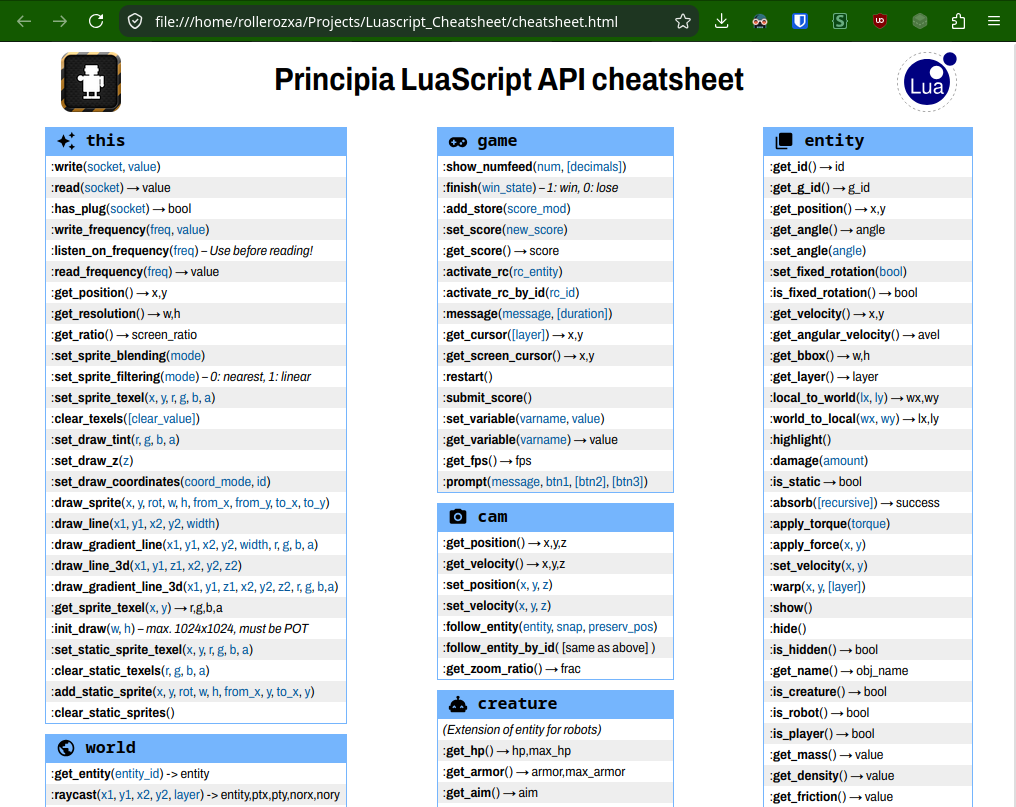This screenshot has width=1016, height=807.
Task: Click the globe icon beside 'world' header
Action: 66,748
